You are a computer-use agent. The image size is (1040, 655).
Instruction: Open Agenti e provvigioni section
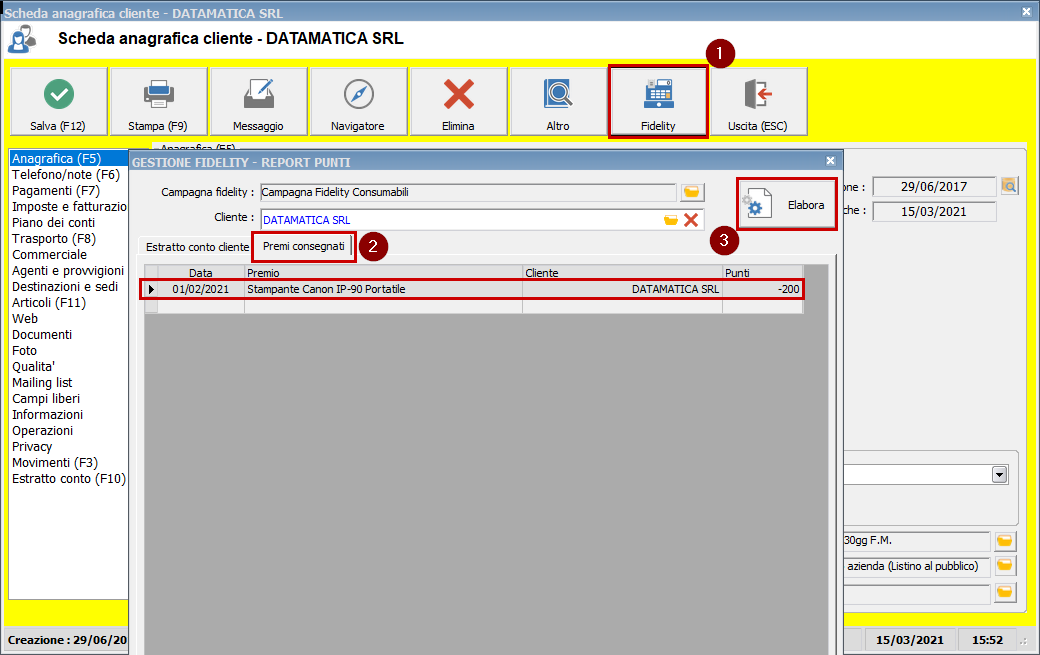click(68, 270)
